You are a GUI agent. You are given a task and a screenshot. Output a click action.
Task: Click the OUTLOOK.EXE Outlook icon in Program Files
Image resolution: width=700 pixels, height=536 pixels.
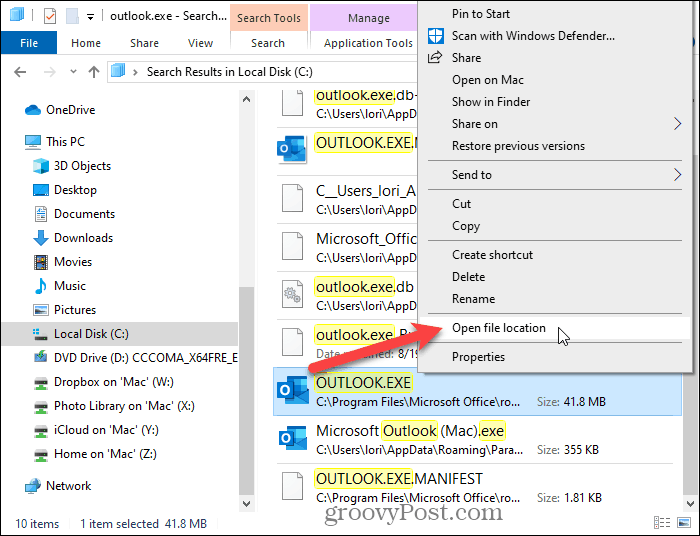click(x=292, y=391)
